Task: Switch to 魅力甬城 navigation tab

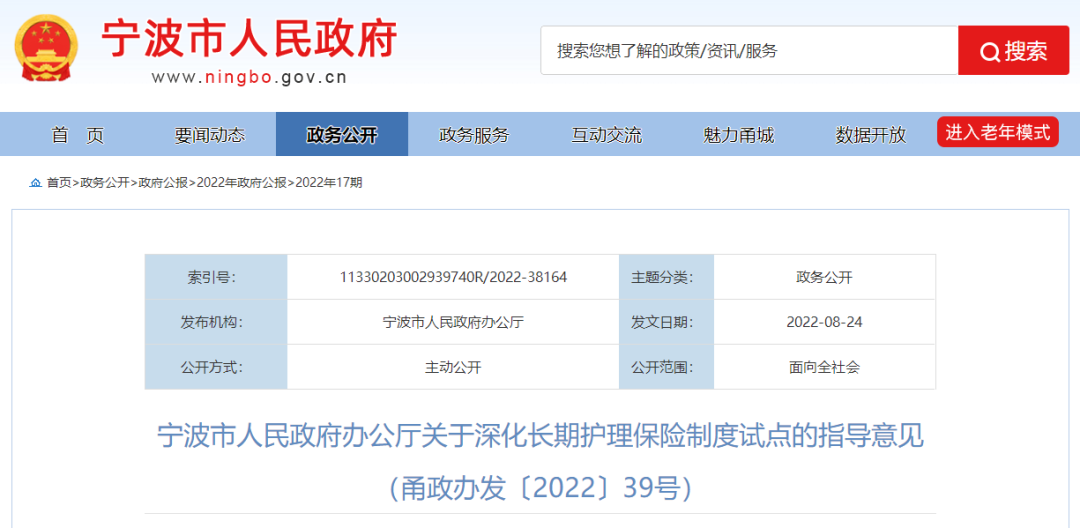Action: point(738,135)
